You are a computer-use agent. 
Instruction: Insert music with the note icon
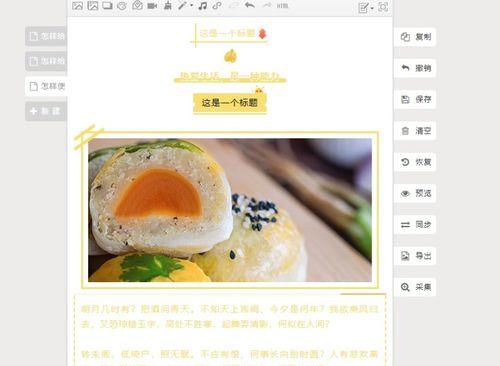[202, 6]
